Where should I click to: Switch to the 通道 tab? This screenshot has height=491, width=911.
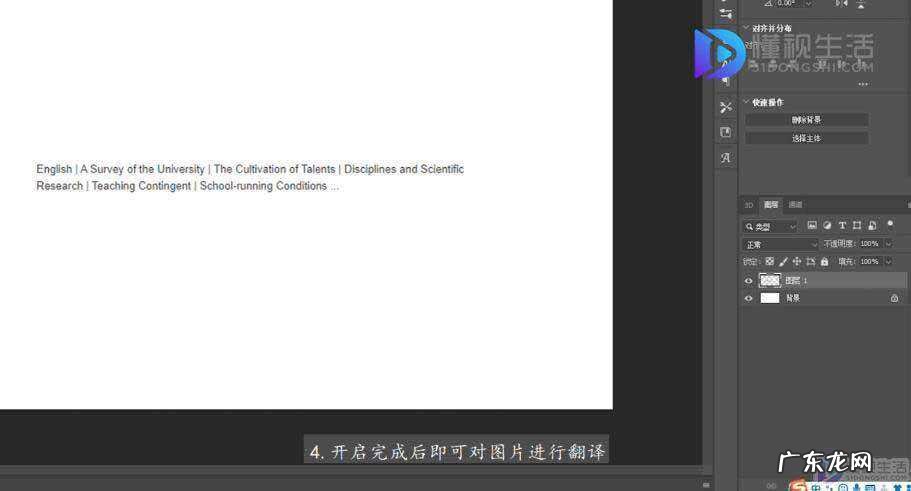795,205
